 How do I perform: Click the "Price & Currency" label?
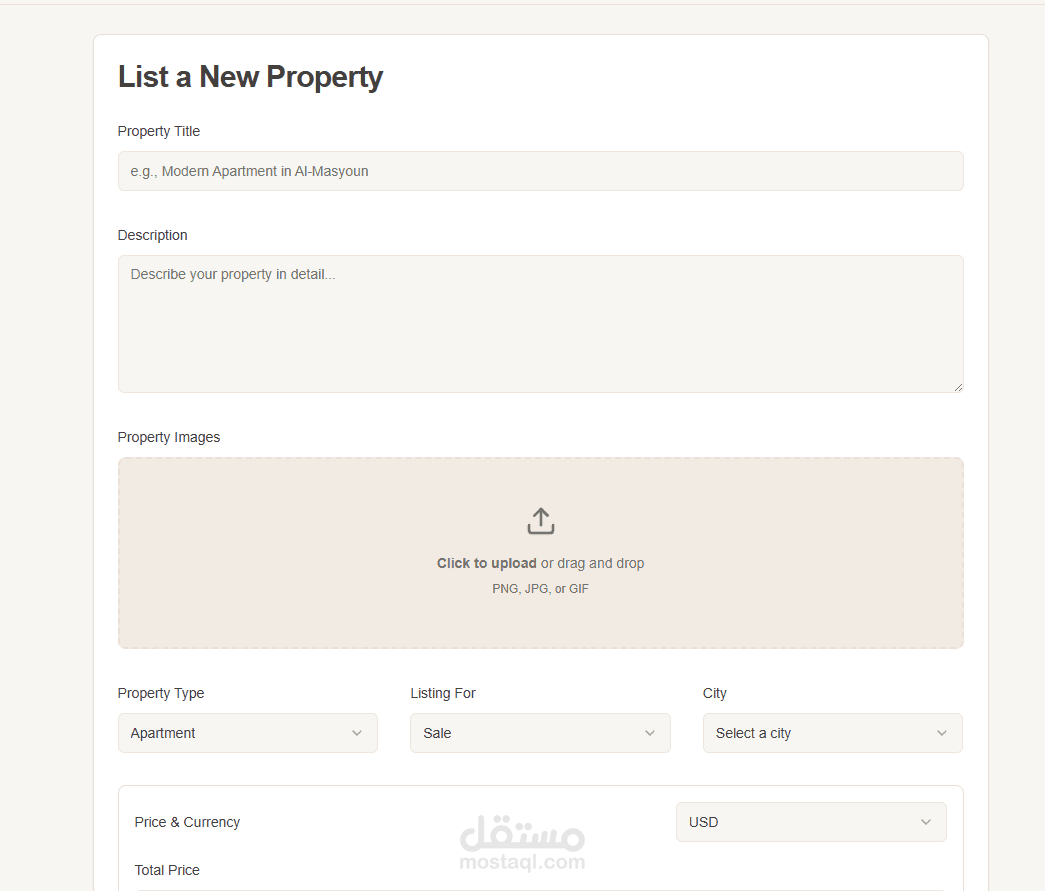click(x=187, y=822)
